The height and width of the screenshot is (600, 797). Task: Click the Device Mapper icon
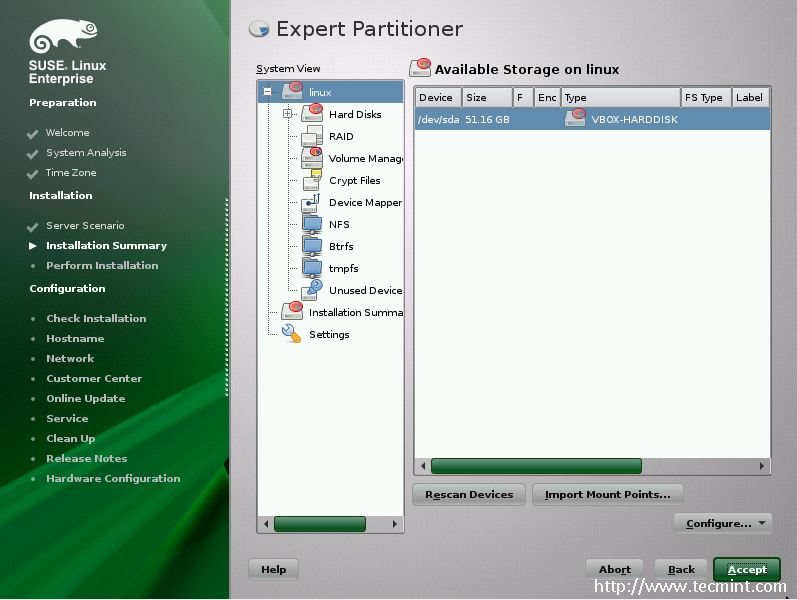[311, 202]
